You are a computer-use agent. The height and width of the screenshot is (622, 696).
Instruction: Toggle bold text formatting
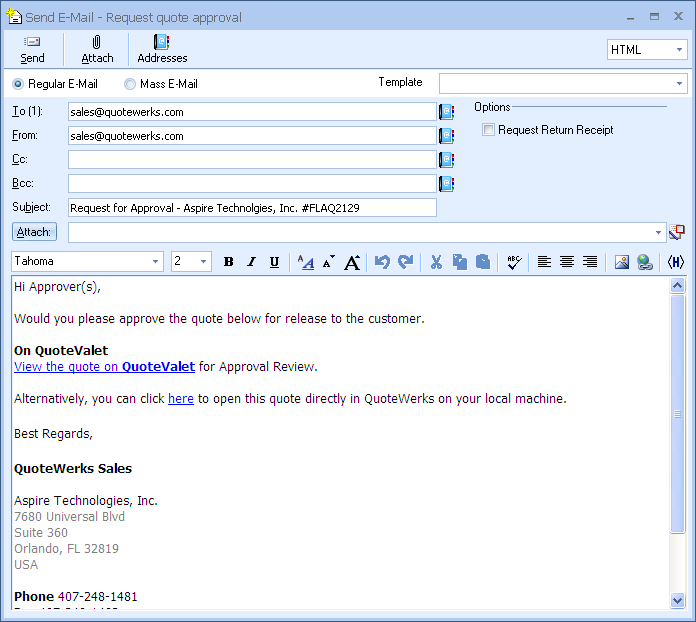point(228,262)
